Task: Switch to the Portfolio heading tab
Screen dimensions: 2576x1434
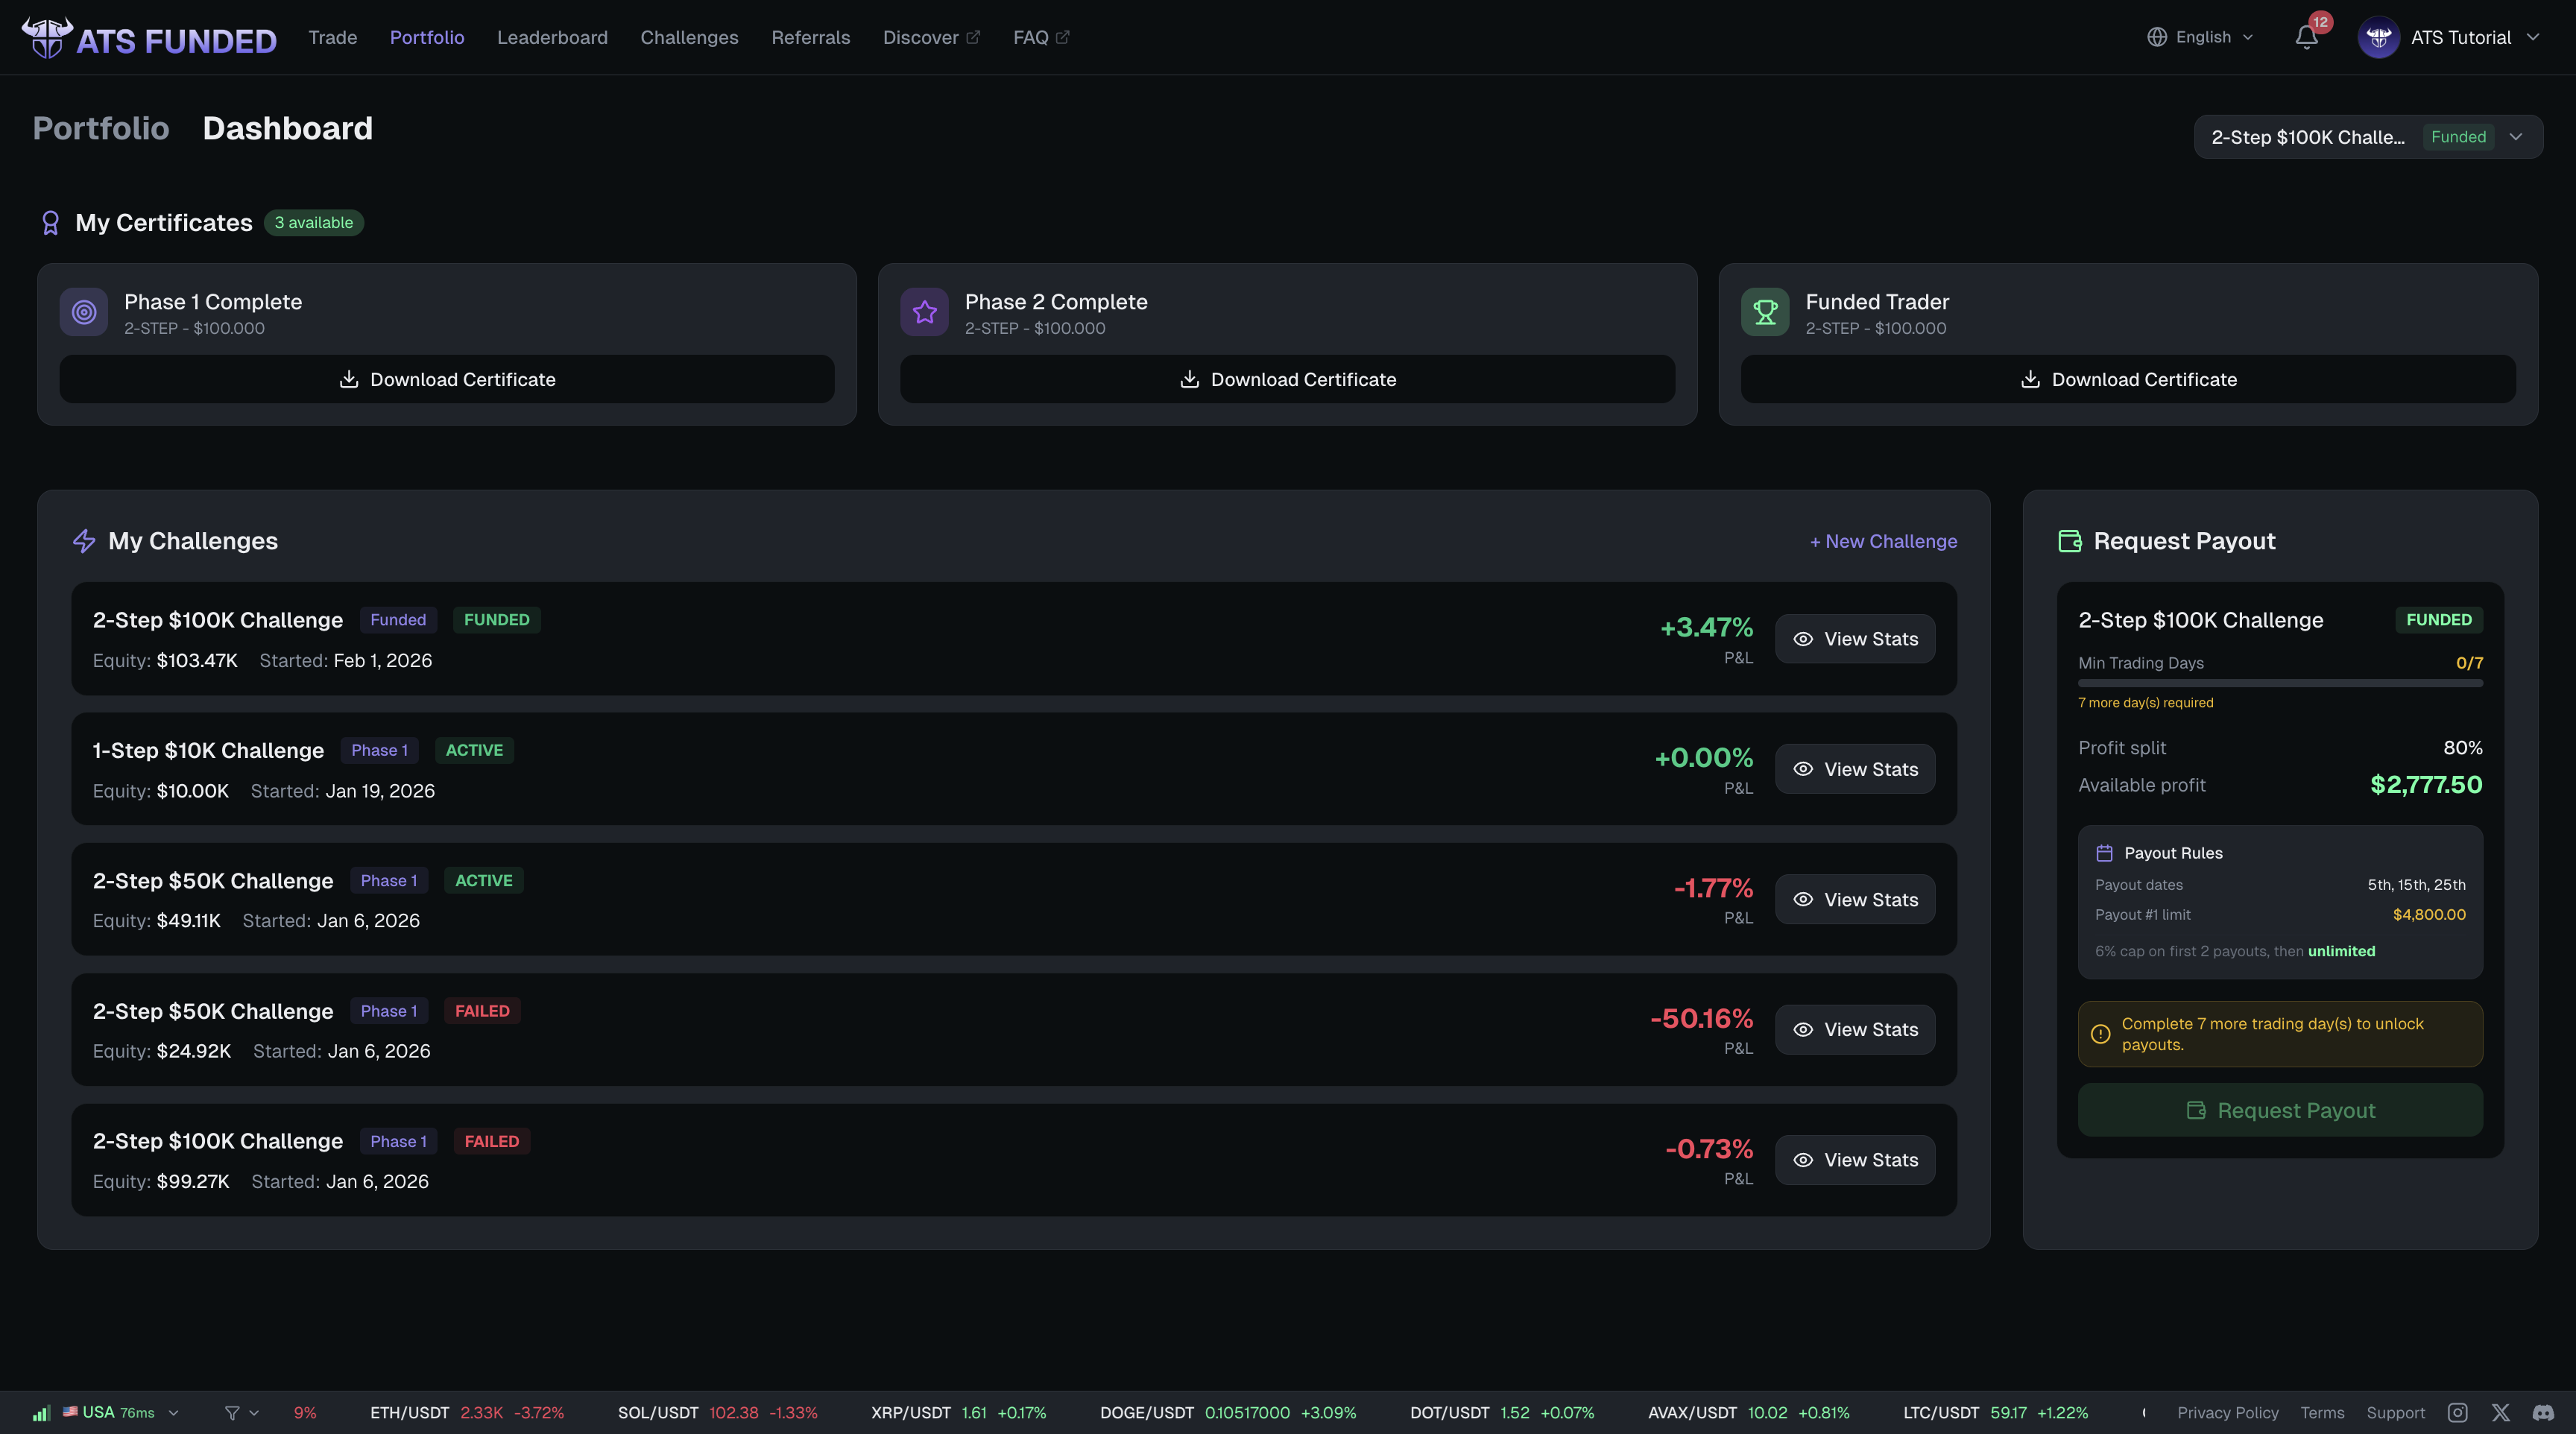Action: point(101,128)
